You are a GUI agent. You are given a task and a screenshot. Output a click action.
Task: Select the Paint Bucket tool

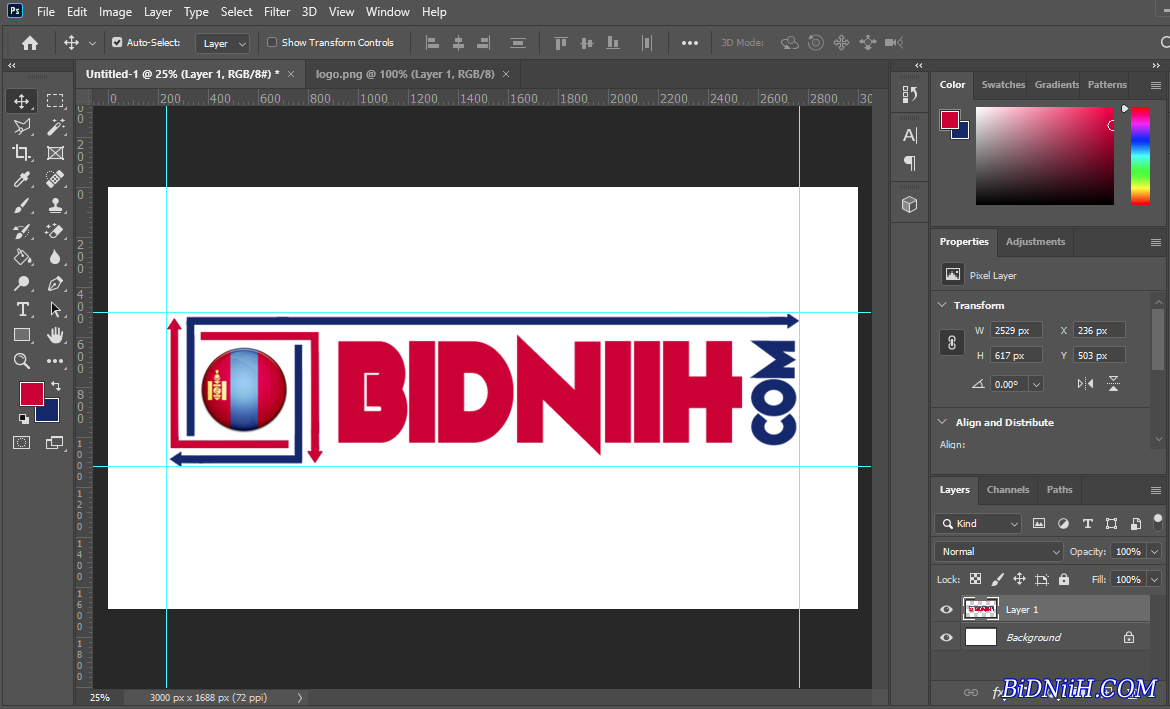[x=22, y=257]
